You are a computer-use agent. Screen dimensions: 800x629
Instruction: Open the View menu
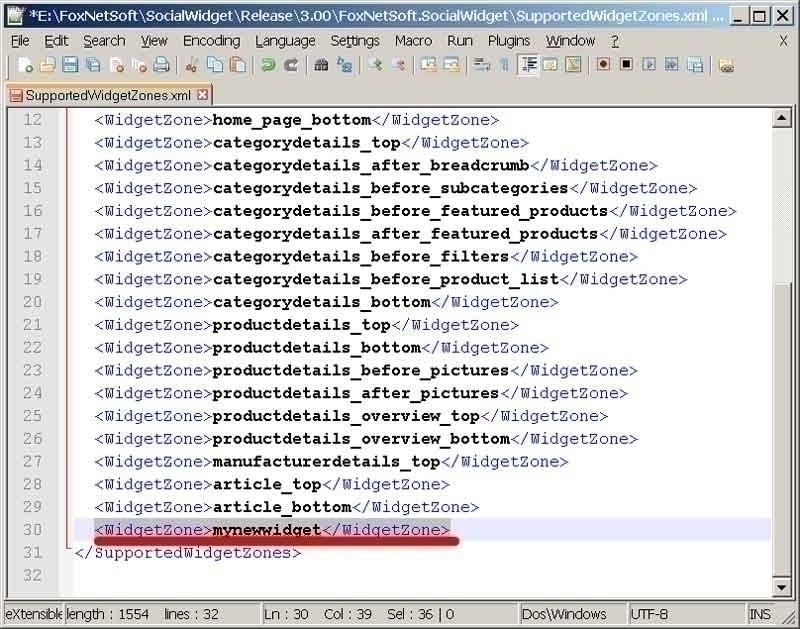(154, 41)
